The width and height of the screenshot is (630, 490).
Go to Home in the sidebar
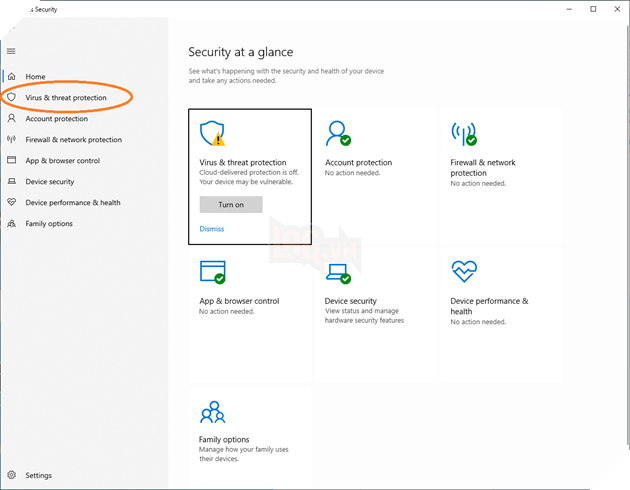pyautogui.click(x=35, y=76)
